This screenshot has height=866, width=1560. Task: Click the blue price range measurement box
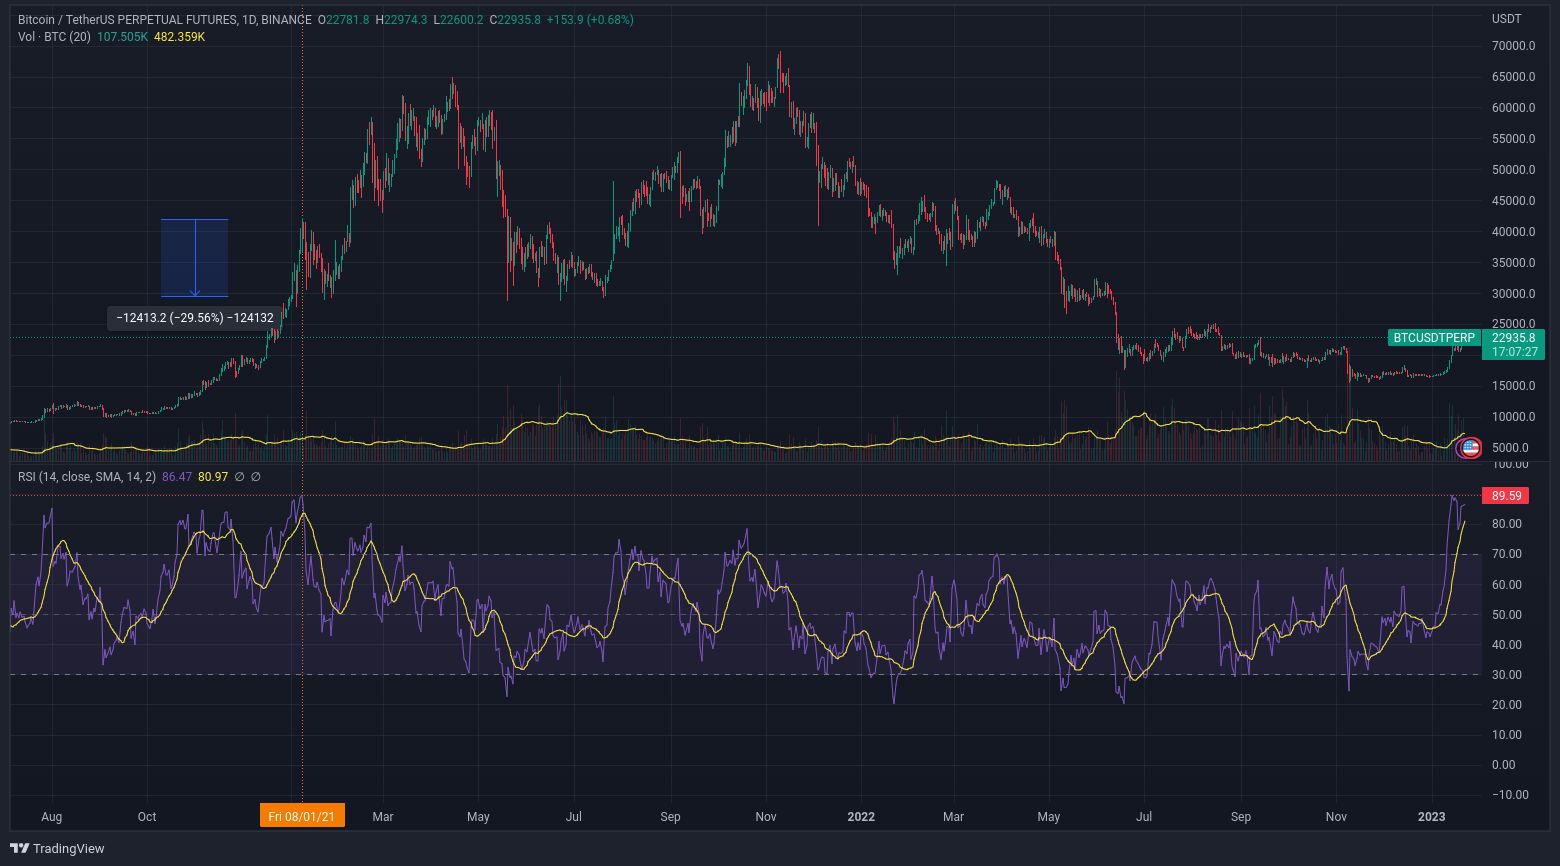[x=195, y=258]
